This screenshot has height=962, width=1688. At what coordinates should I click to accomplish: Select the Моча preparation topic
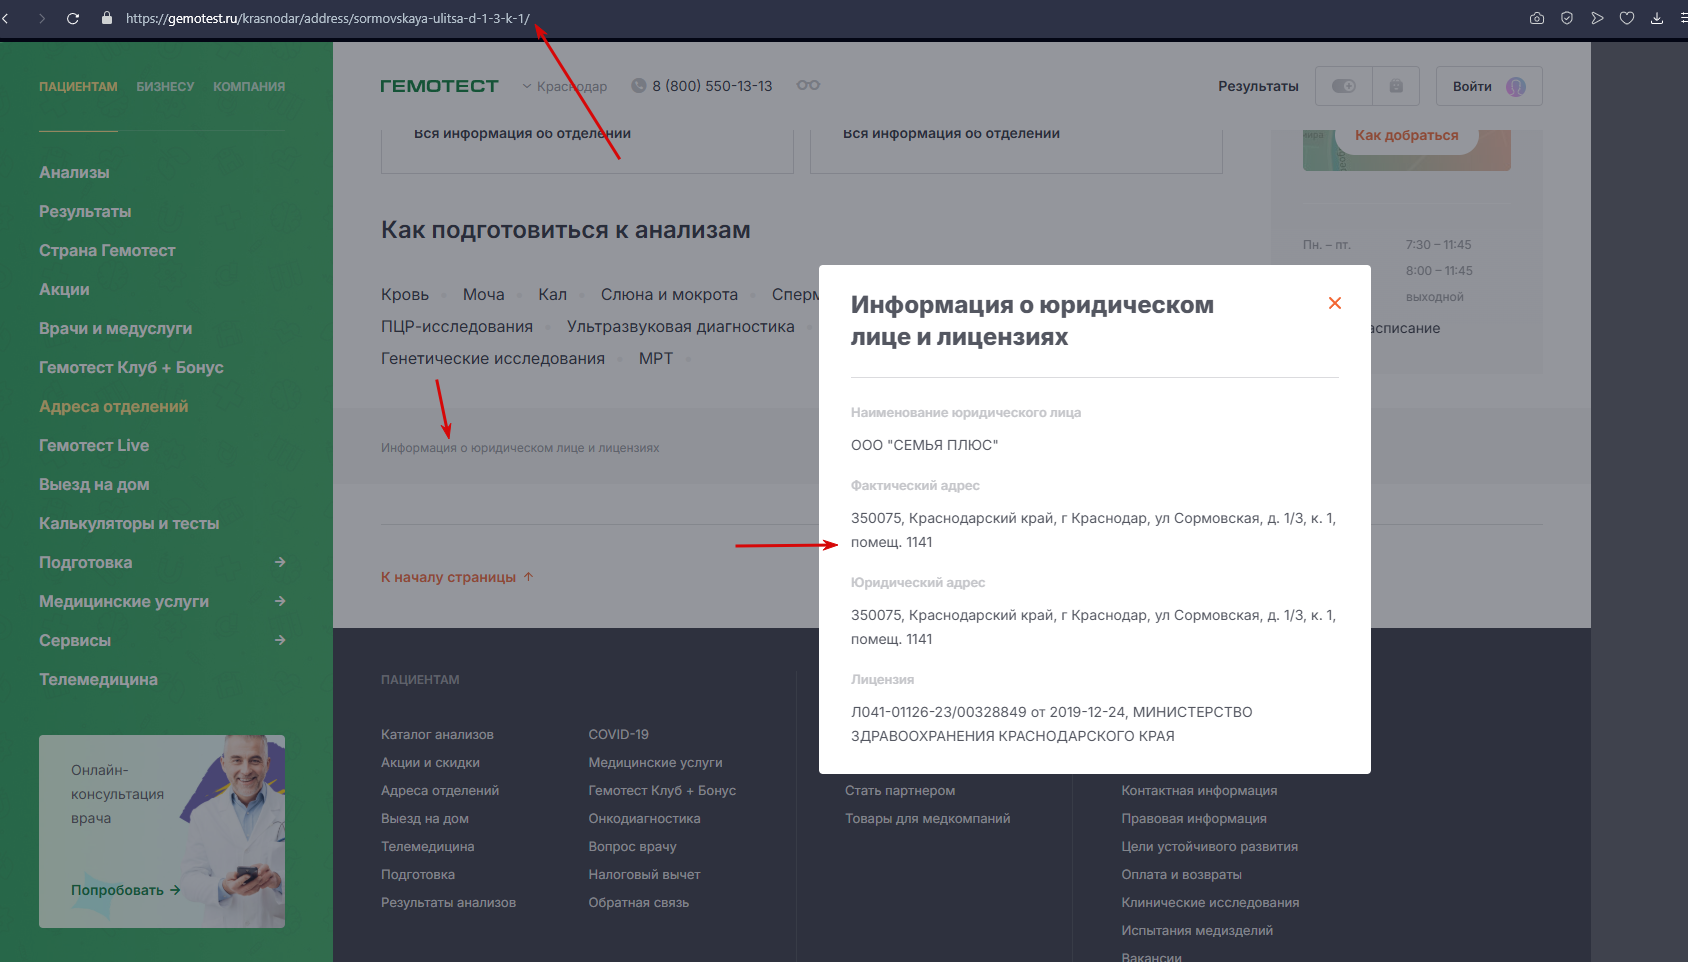pos(483,294)
